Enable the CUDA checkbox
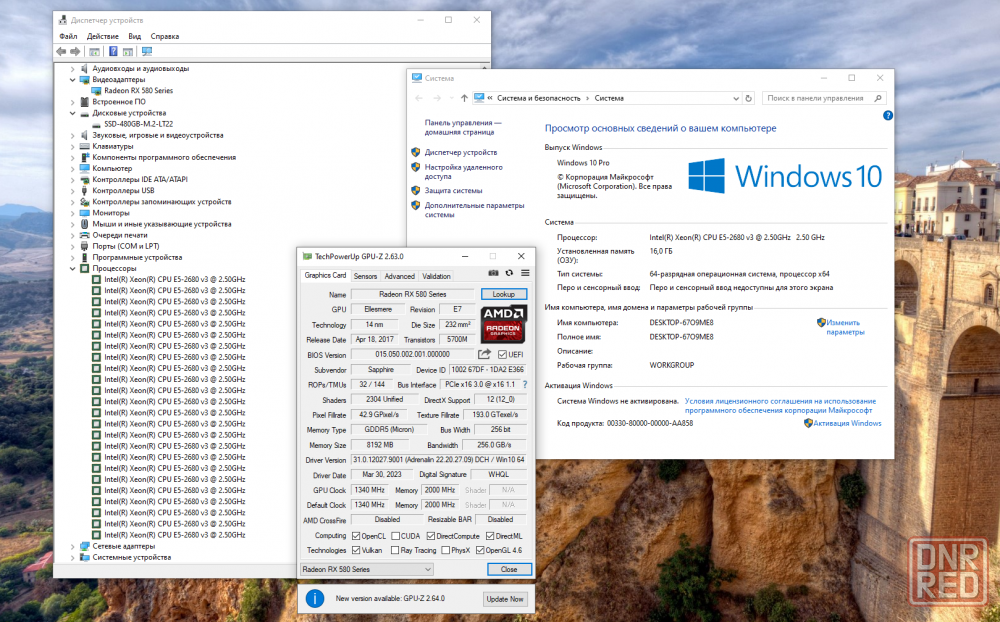The width and height of the screenshot is (1000, 622). tap(395, 536)
